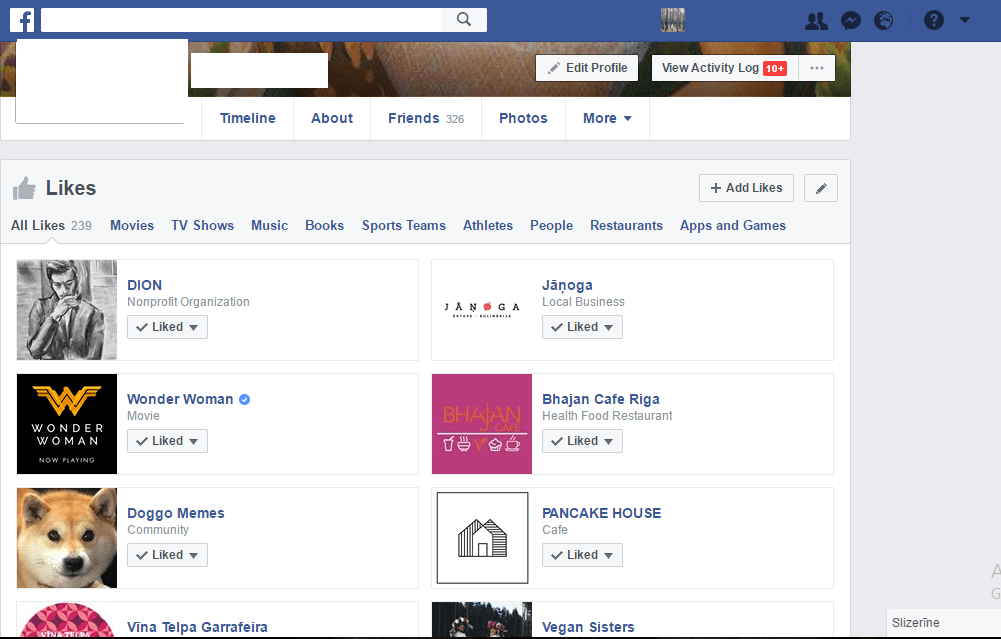Filter likes by Music
Screen dimensions: 1001x639
click(269, 225)
